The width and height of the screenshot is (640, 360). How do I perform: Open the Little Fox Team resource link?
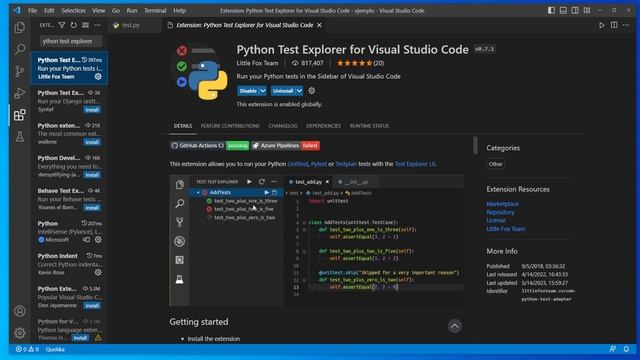pyautogui.click(x=505, y=229)
